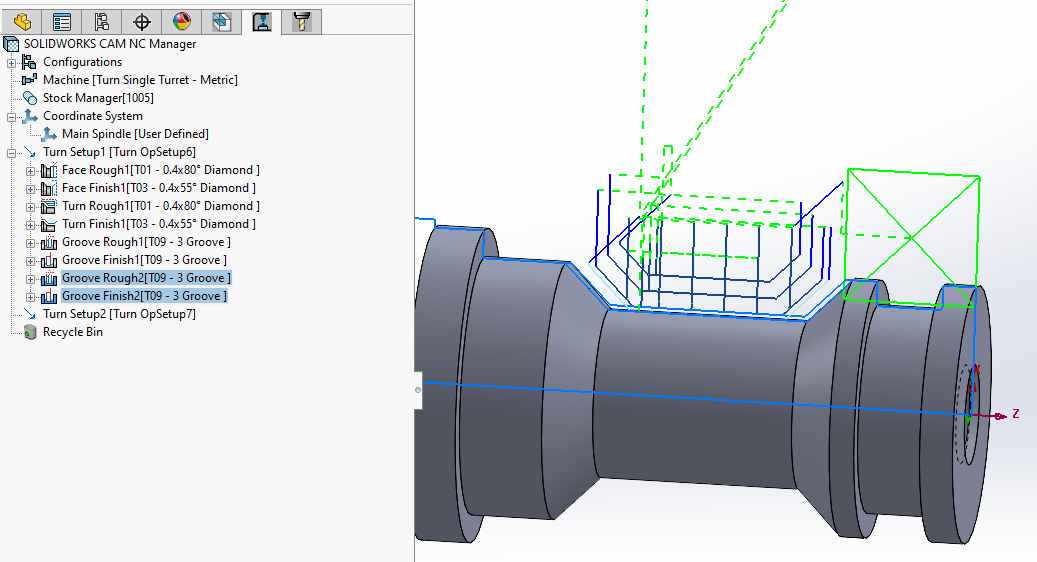
Task: Collapse the Coordinate System node
Action: (x=12, y=116)
